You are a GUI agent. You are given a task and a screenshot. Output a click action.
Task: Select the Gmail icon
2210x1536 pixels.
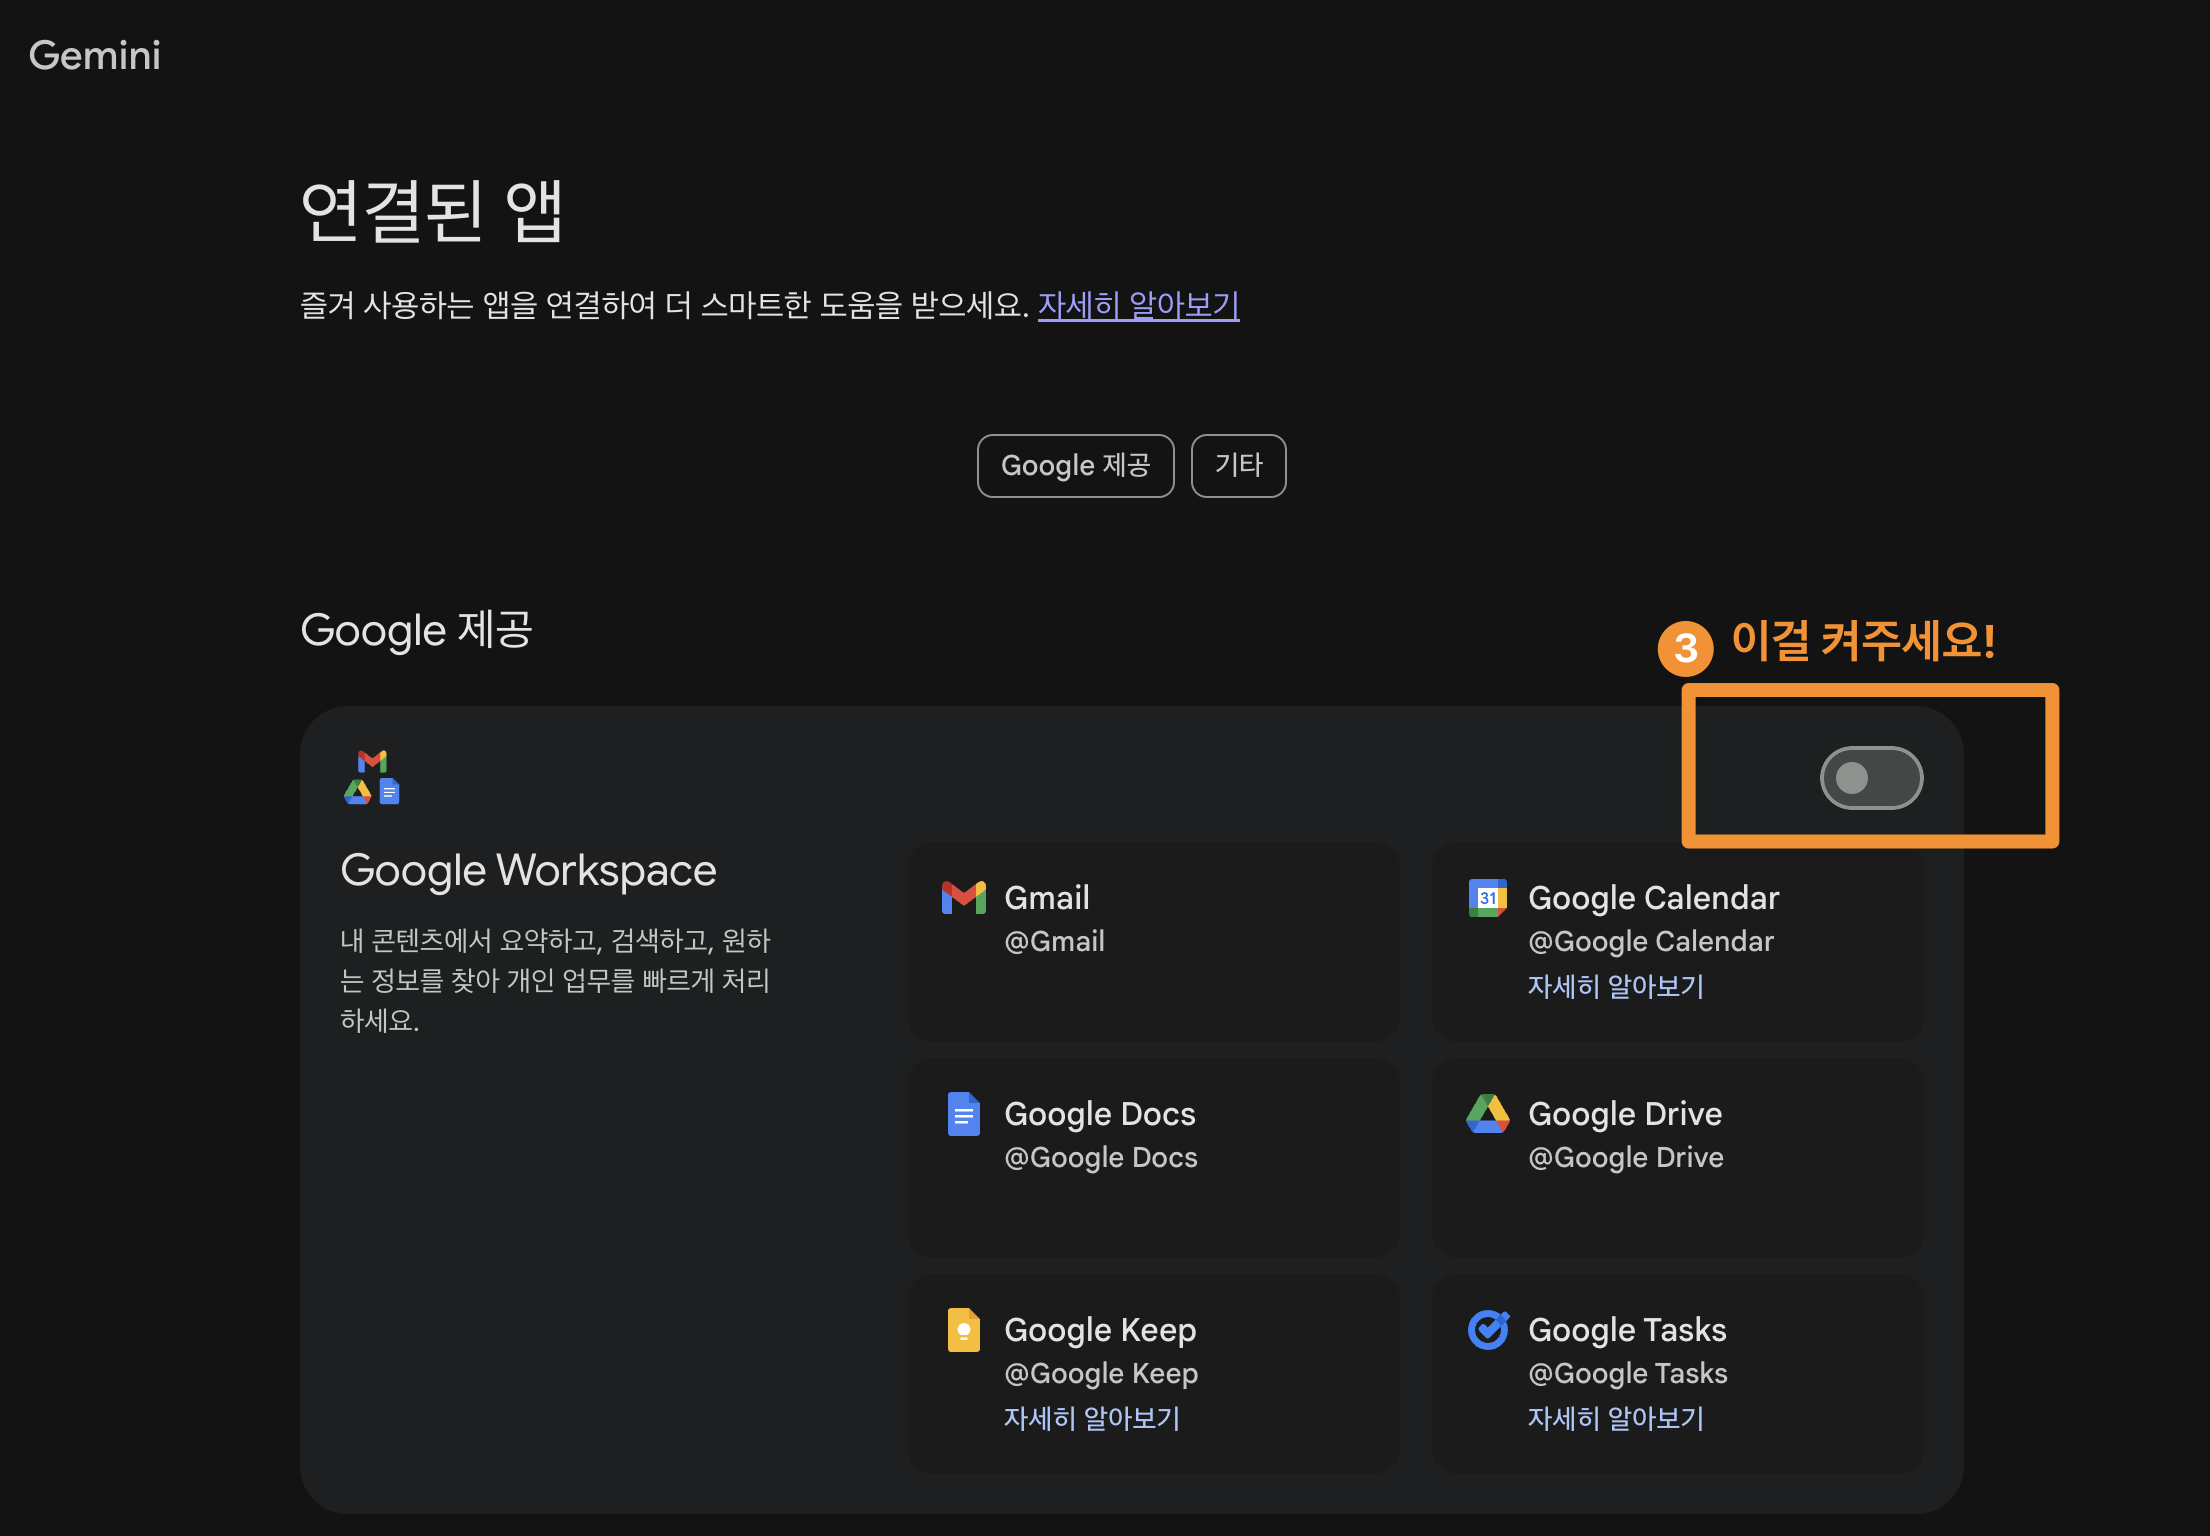coord(962,897)
